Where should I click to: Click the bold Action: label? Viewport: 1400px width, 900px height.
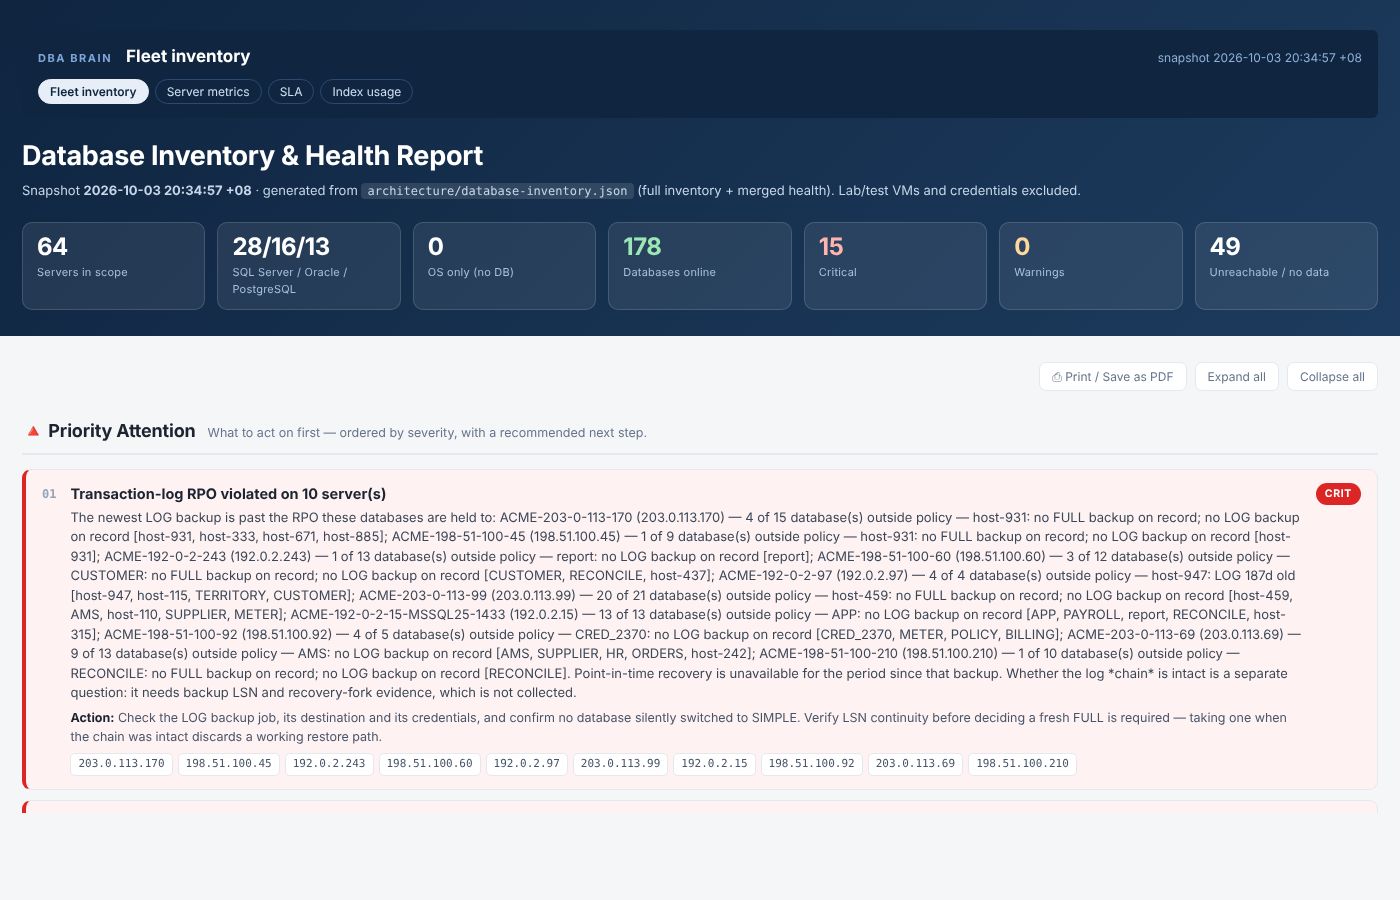[x=92, y=718]
